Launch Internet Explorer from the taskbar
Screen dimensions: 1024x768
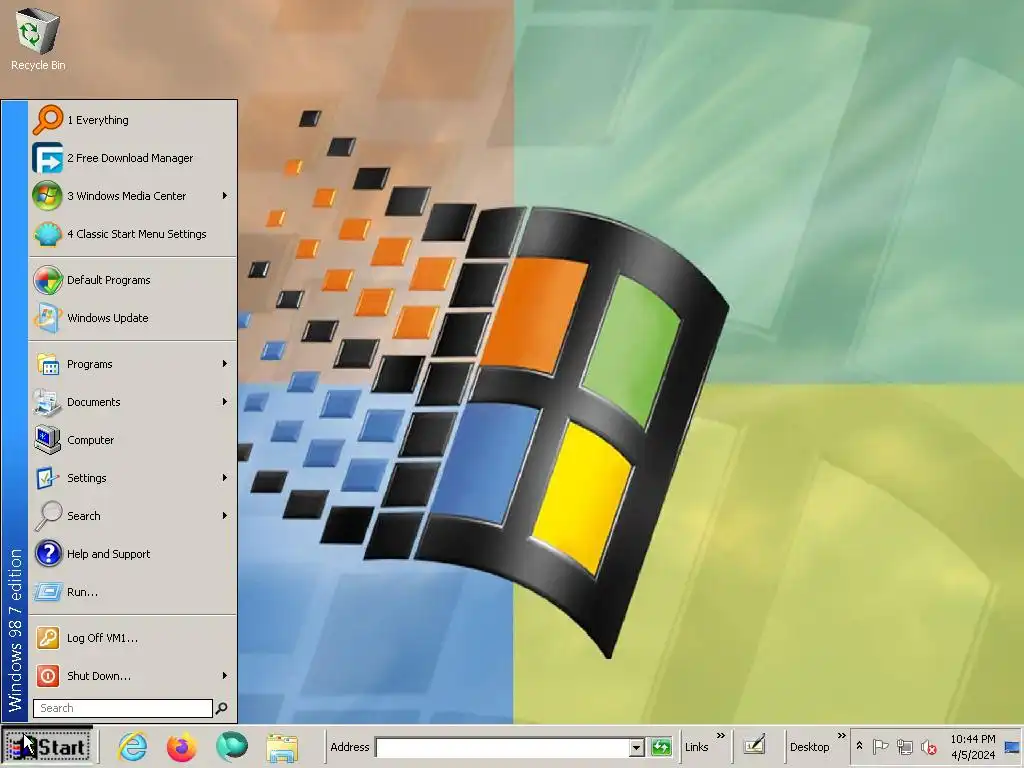[133, 746]
